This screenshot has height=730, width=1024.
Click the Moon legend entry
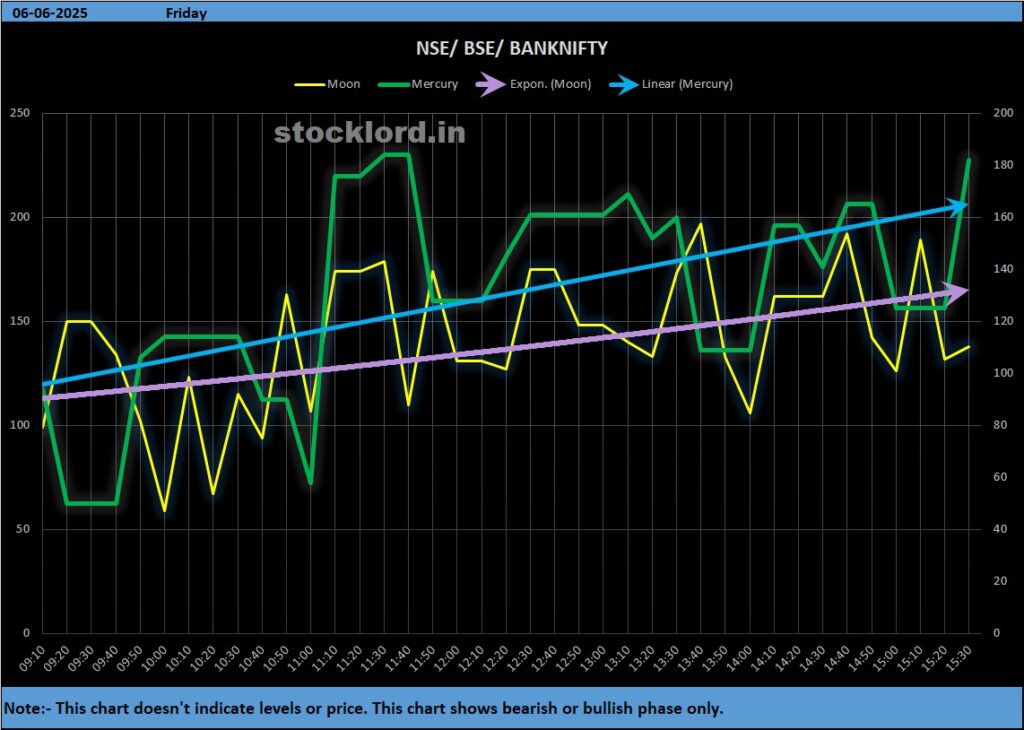[327, 84]
